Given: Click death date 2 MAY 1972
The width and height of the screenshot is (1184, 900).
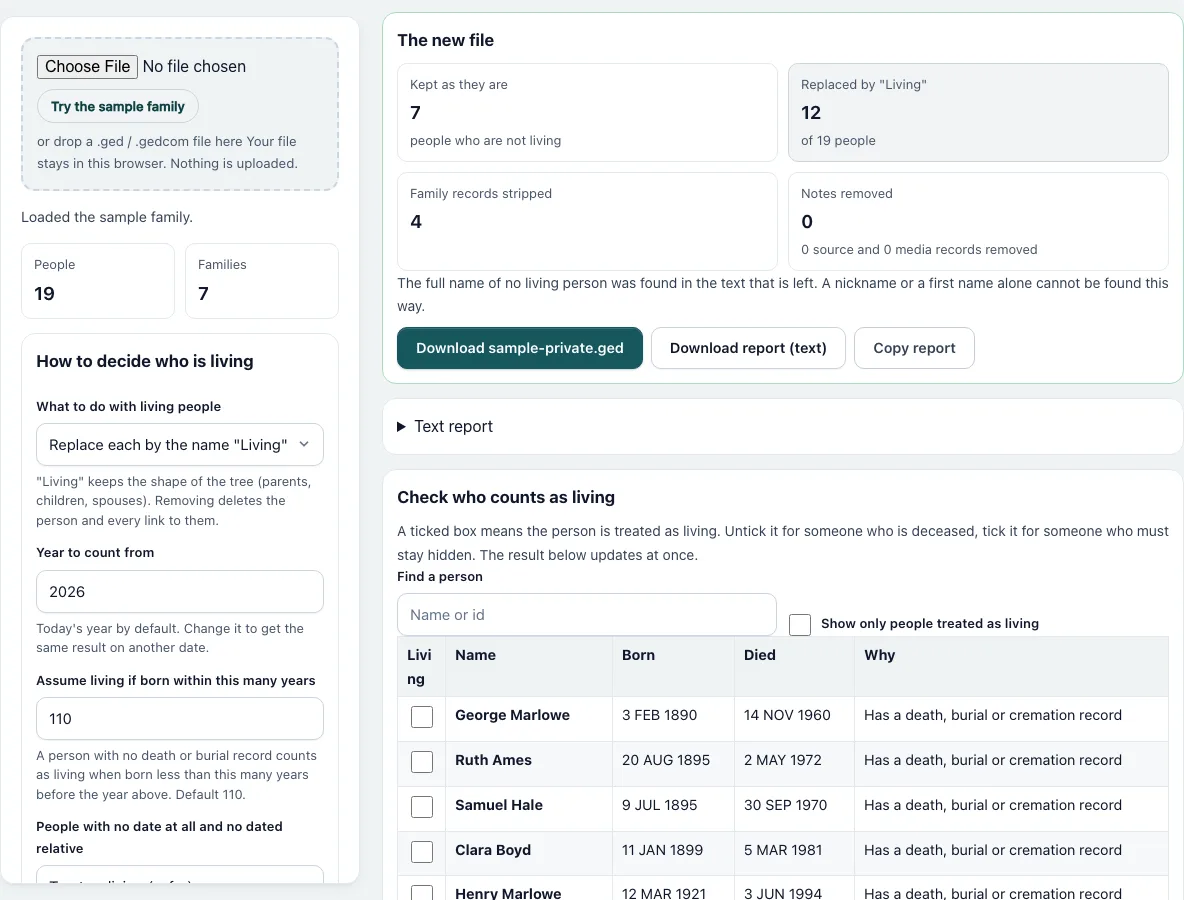Looking at the screenshot, I should (x=782, y=760).
